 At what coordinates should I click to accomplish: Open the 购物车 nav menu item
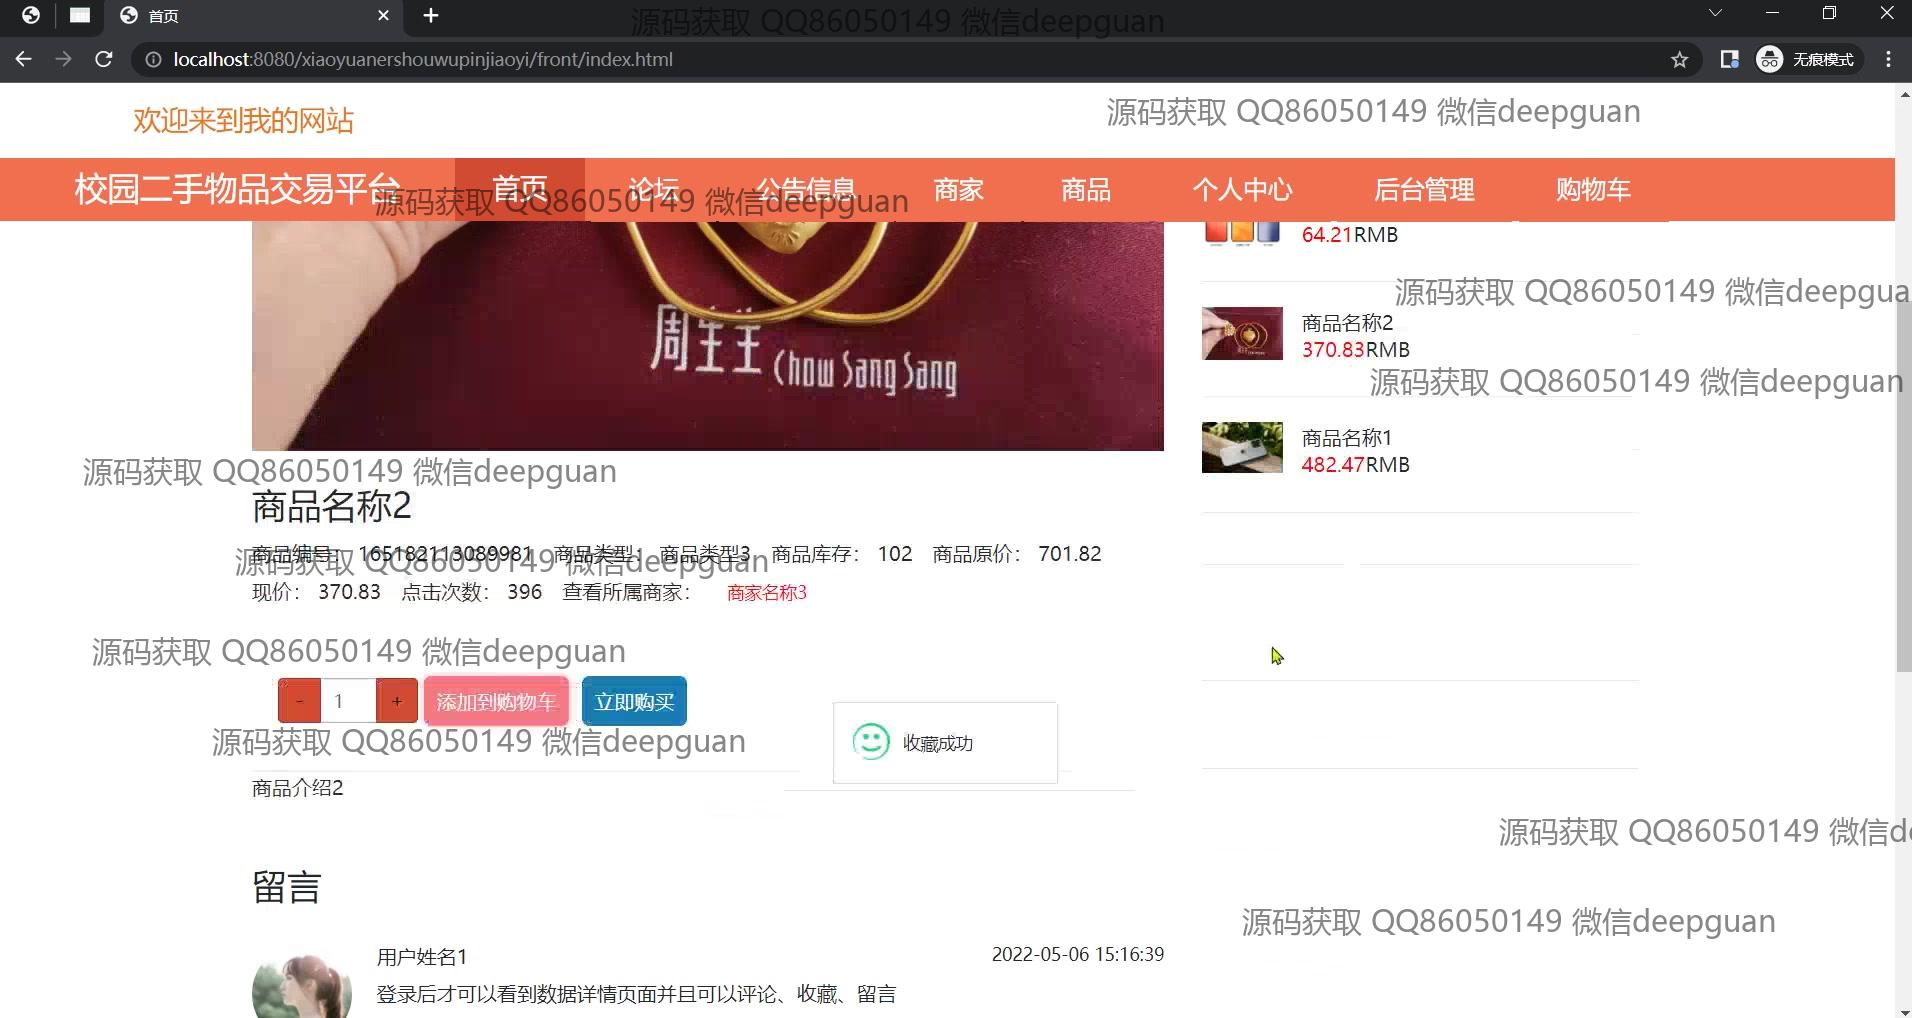coord(1593,189)
